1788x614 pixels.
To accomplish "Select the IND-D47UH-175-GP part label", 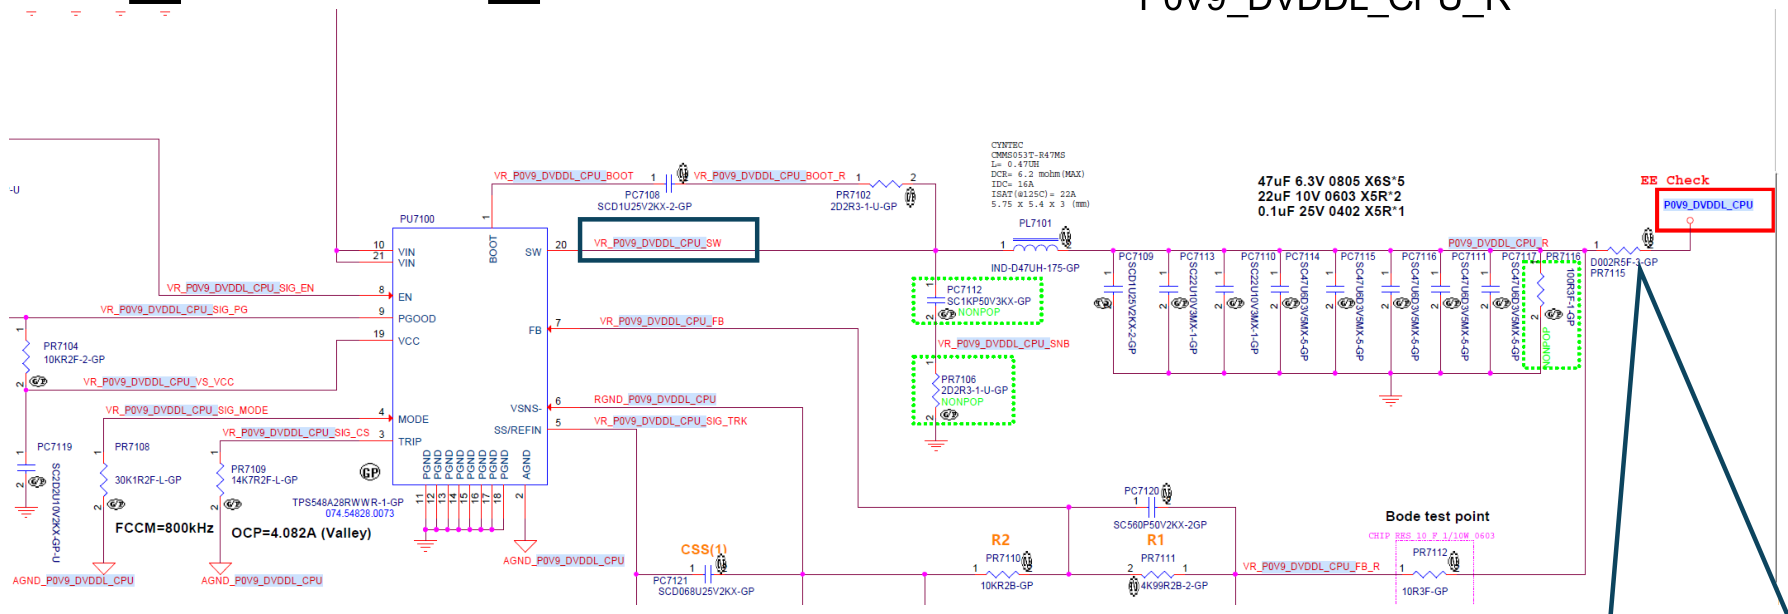I will click(x=1035, y=268).
